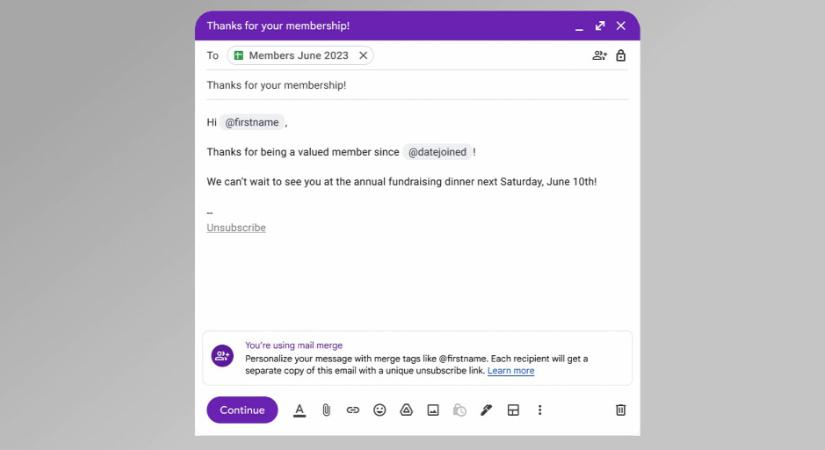Select the @firstname merge tag
Screen dimensions: 825x450
tap(252, 122)
